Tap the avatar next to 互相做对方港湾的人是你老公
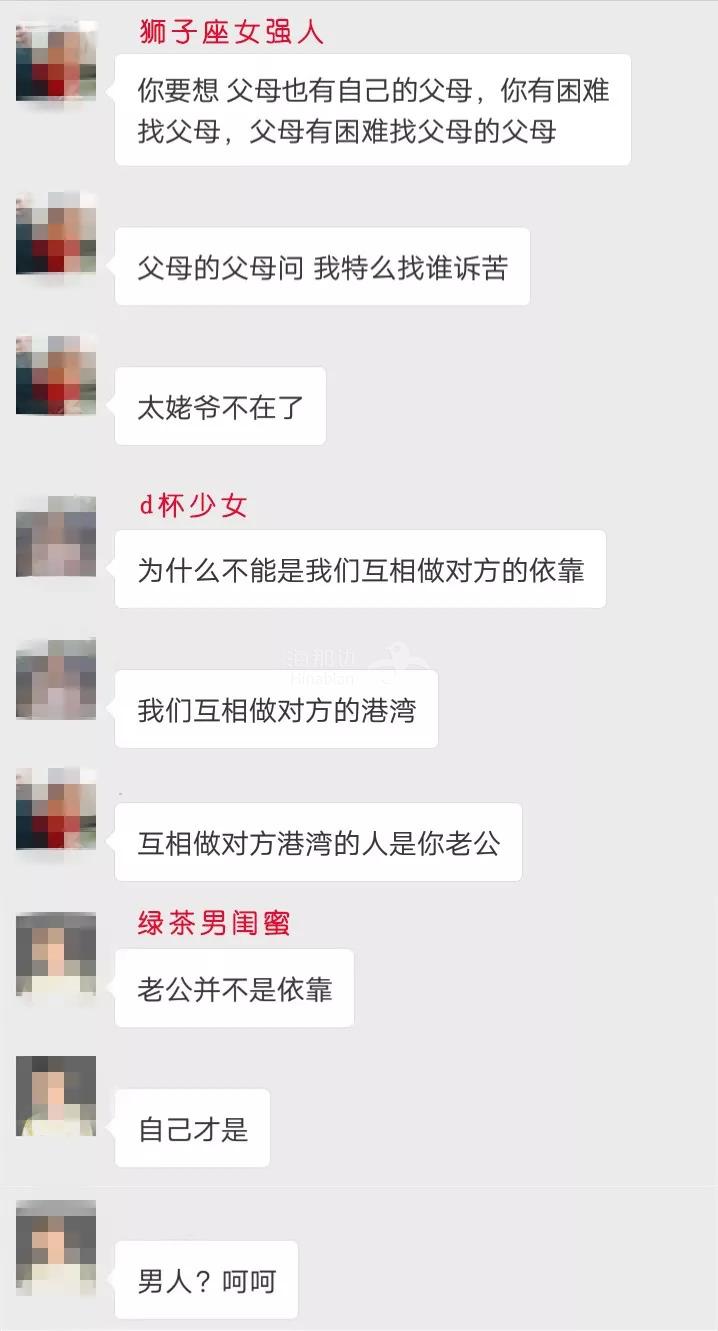718x1331 pixels. coord(56,811)
